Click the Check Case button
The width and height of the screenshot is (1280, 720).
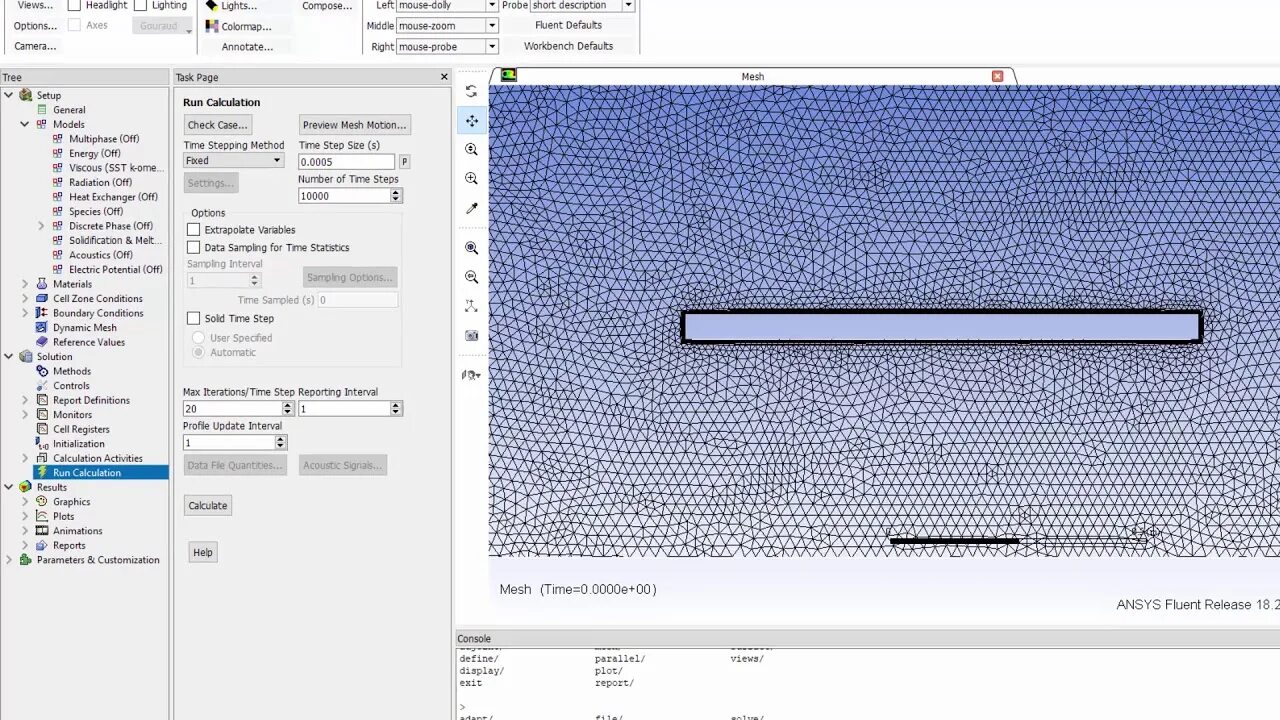(217, 125)
